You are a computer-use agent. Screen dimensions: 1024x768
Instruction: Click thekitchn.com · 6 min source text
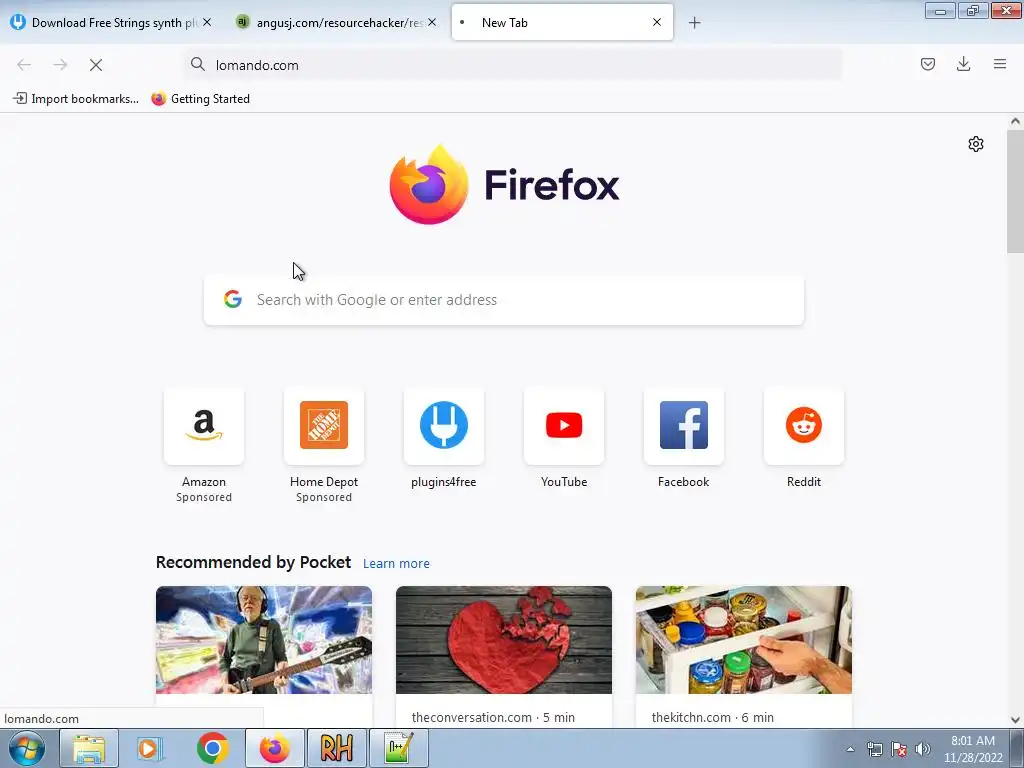tap(712, 717)
